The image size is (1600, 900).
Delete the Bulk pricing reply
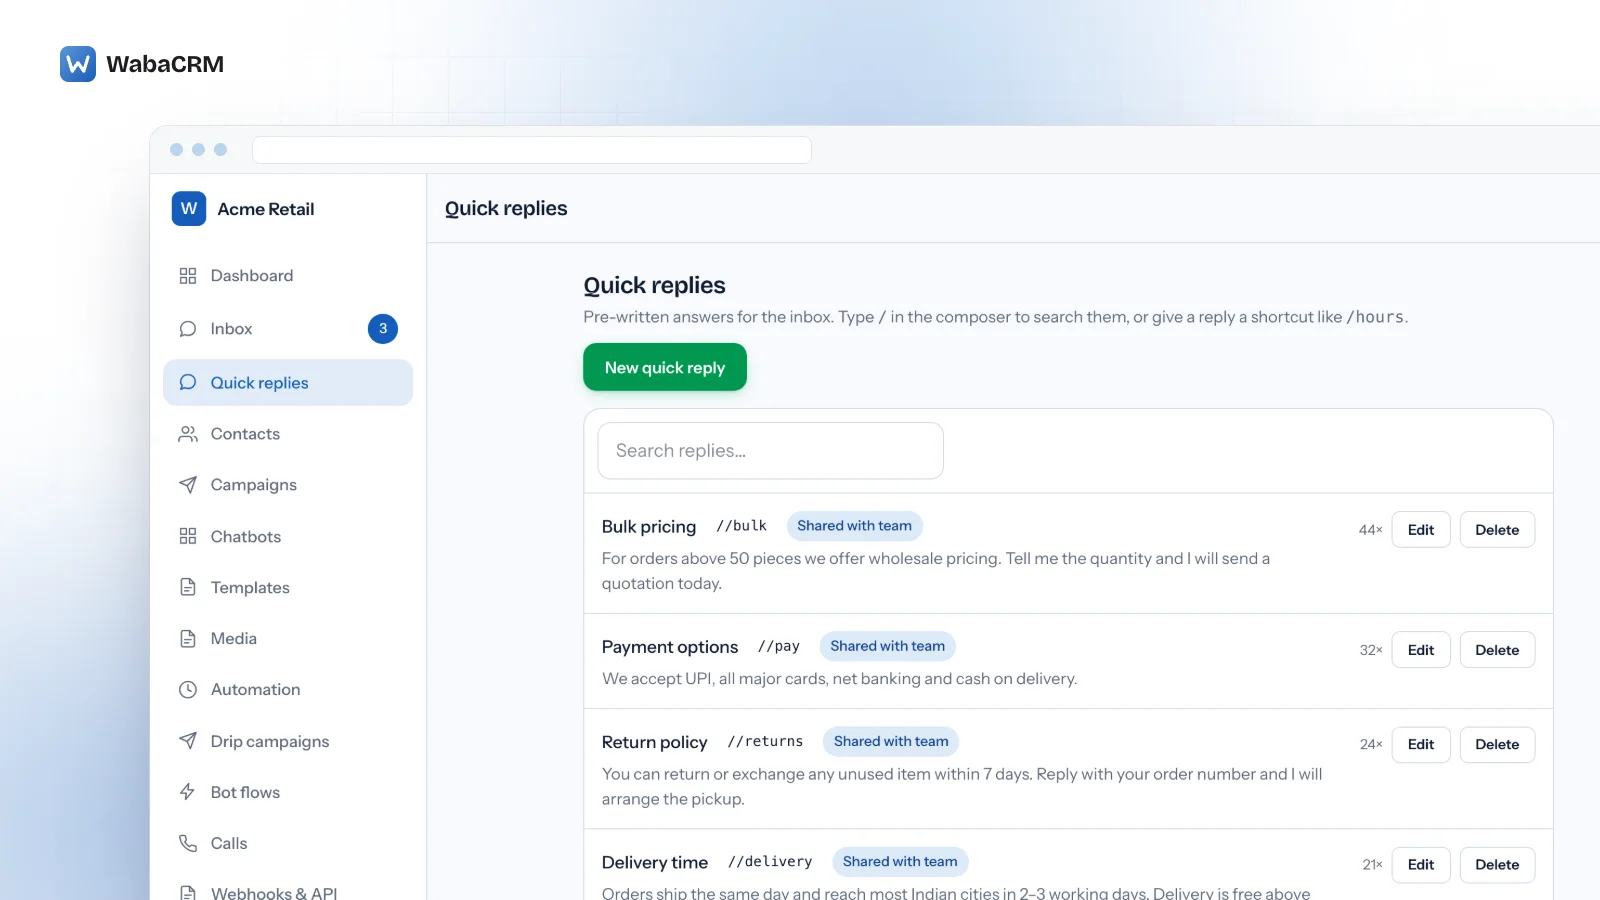click(1497, 530)
